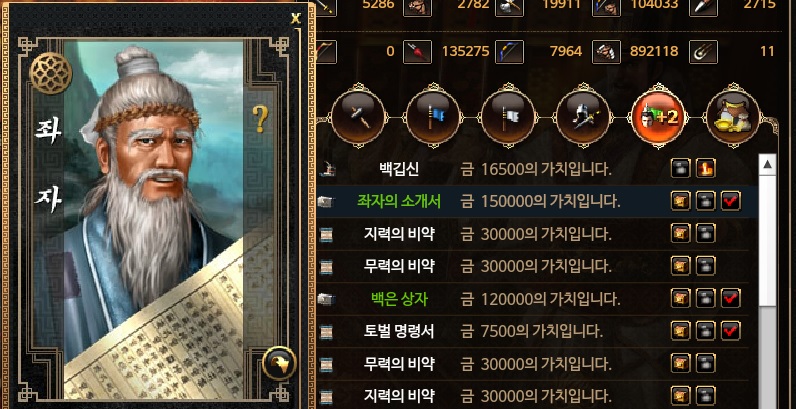Viewport: 800px width, 409px height.
Task: Click the round gold emblem at card bottom
Action: pos(279,364)
